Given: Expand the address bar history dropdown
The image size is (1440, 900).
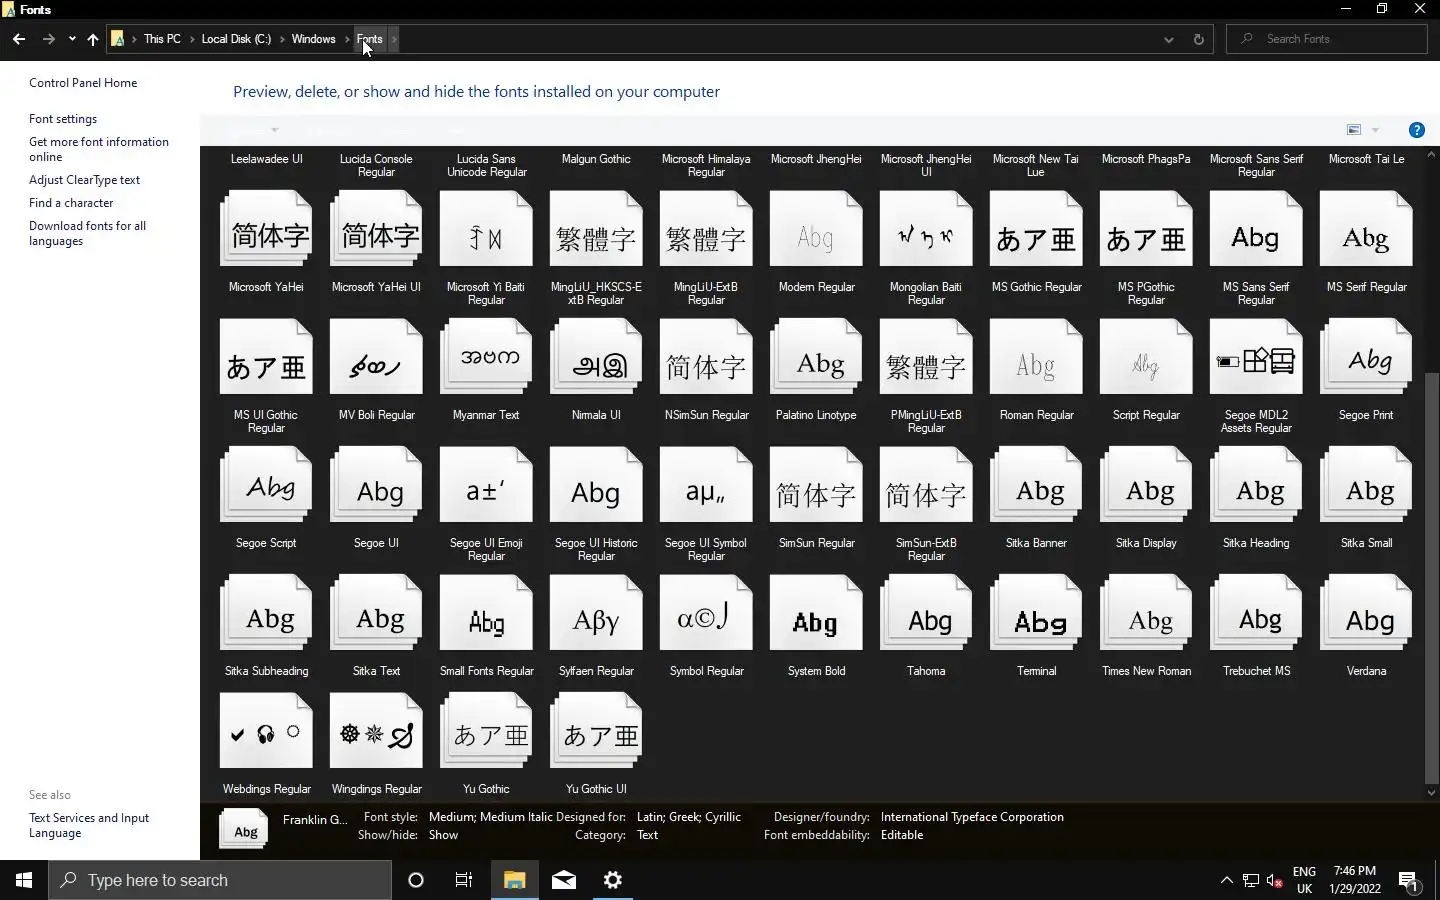Looking at the screenshot, I should click(x=1168, y=39).
